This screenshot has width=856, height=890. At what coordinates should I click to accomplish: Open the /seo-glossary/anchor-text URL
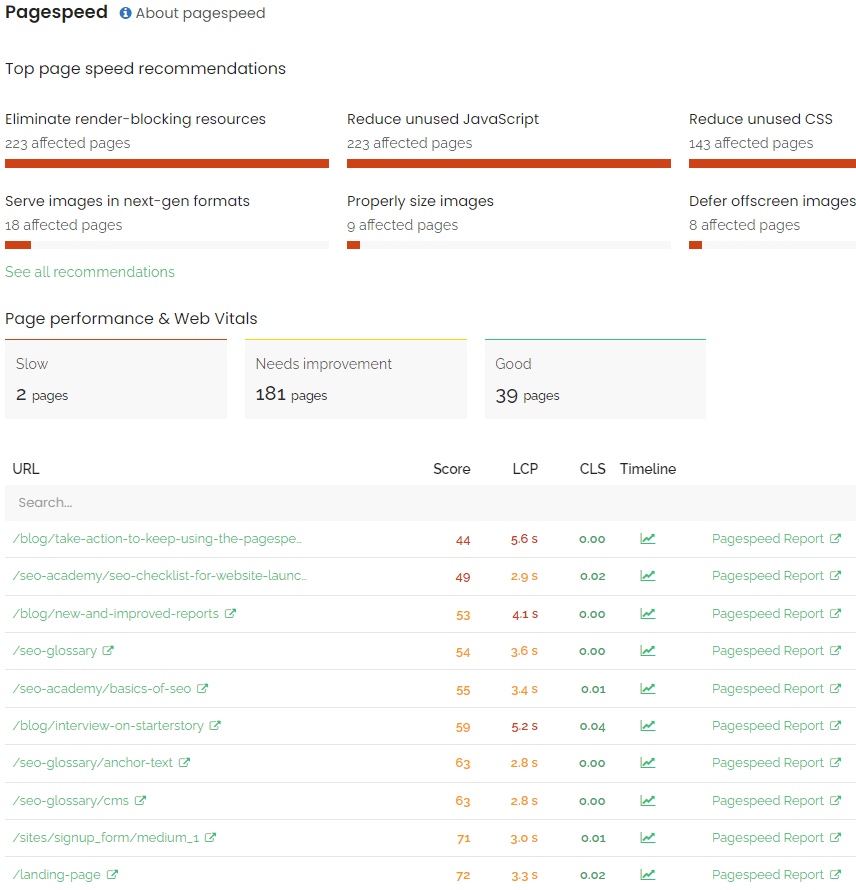coord(93,762)
